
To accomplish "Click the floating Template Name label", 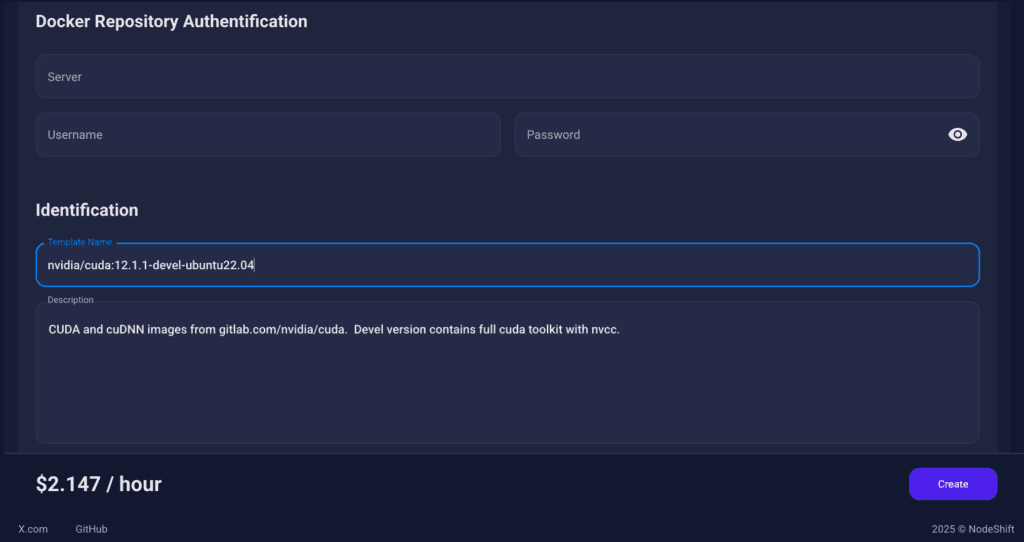I will click(x=80, y=242).
